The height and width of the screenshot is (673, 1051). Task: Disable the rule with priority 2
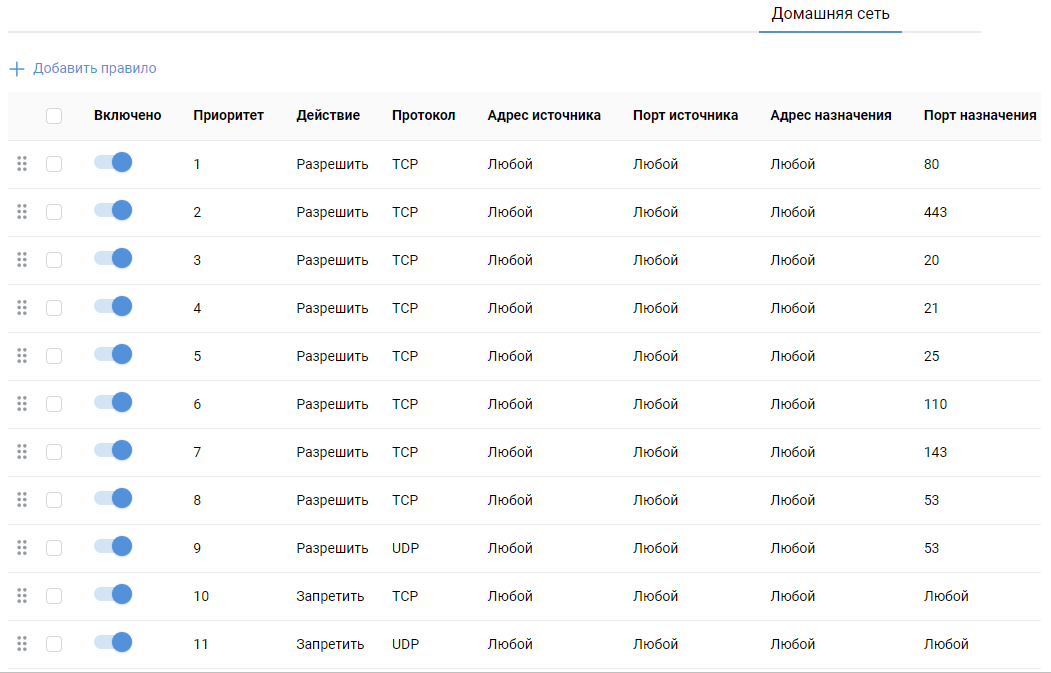click(x=113, y=211)
